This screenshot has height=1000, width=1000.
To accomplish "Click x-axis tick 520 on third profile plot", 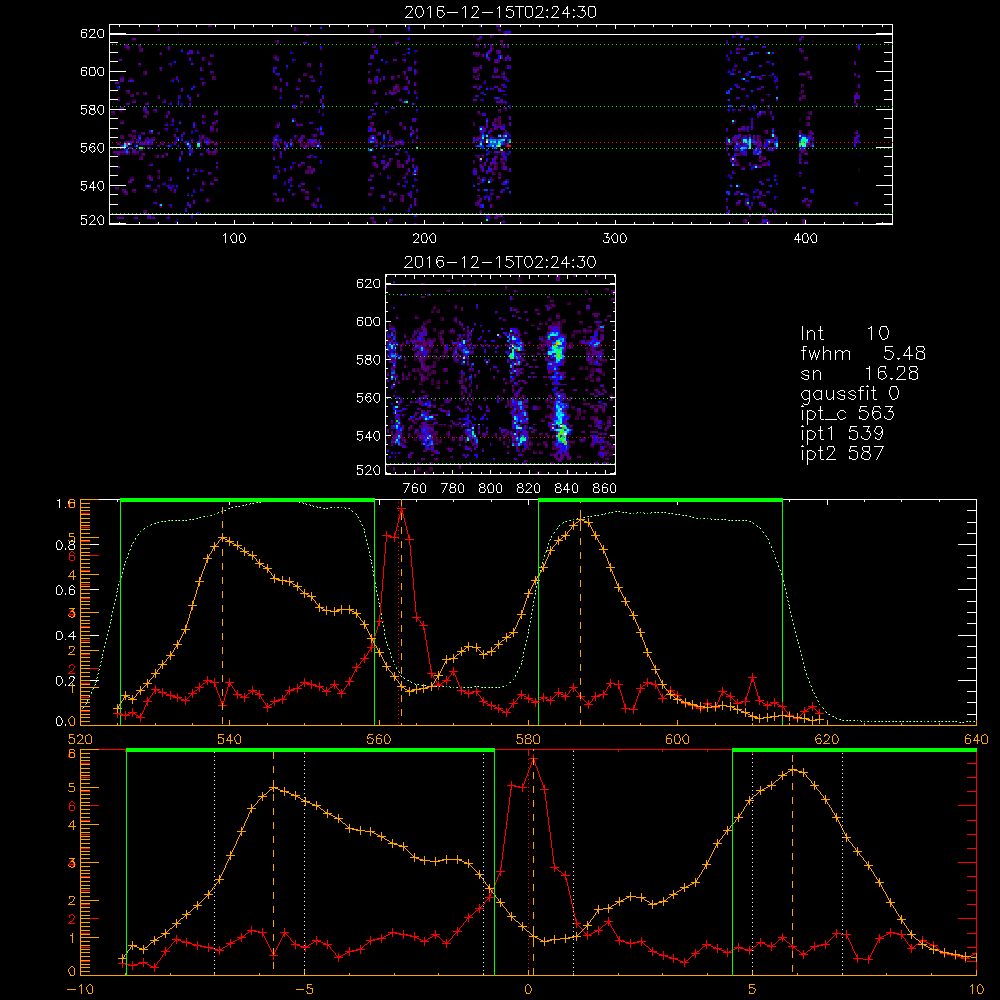I will tap(80, 739).
